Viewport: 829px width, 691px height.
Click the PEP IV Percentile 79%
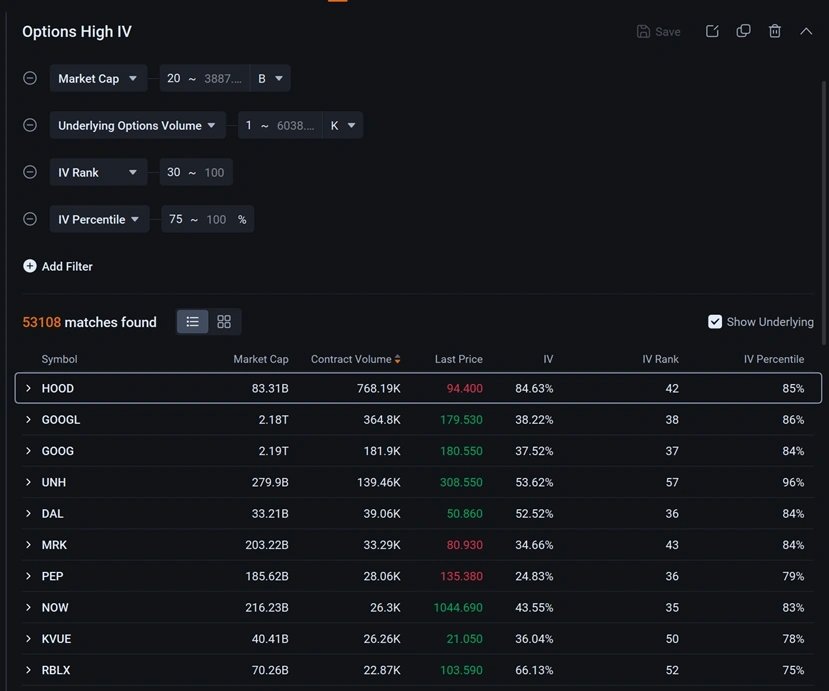[x=793, y=576]
